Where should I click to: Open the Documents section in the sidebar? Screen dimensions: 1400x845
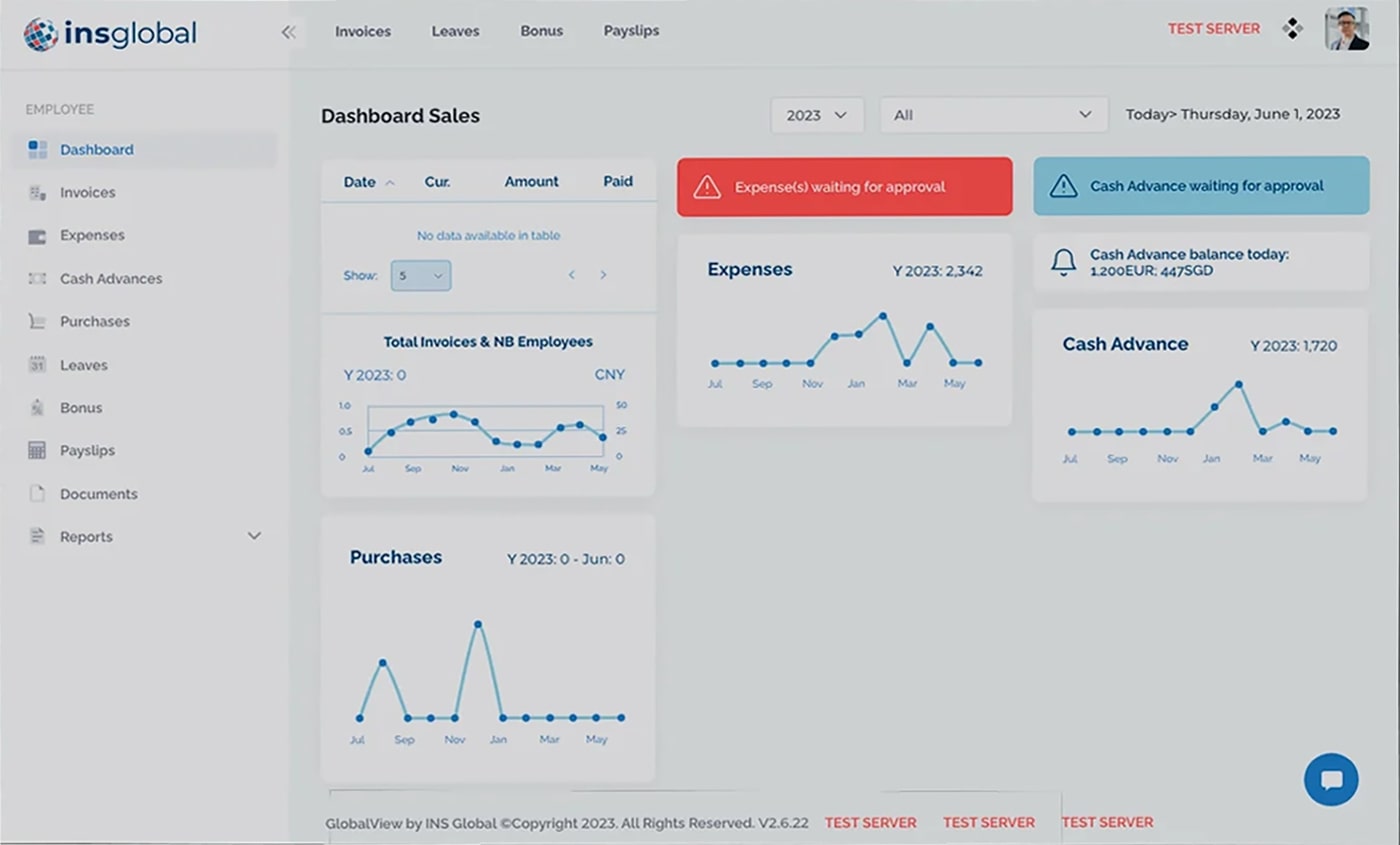coord(36,493)
